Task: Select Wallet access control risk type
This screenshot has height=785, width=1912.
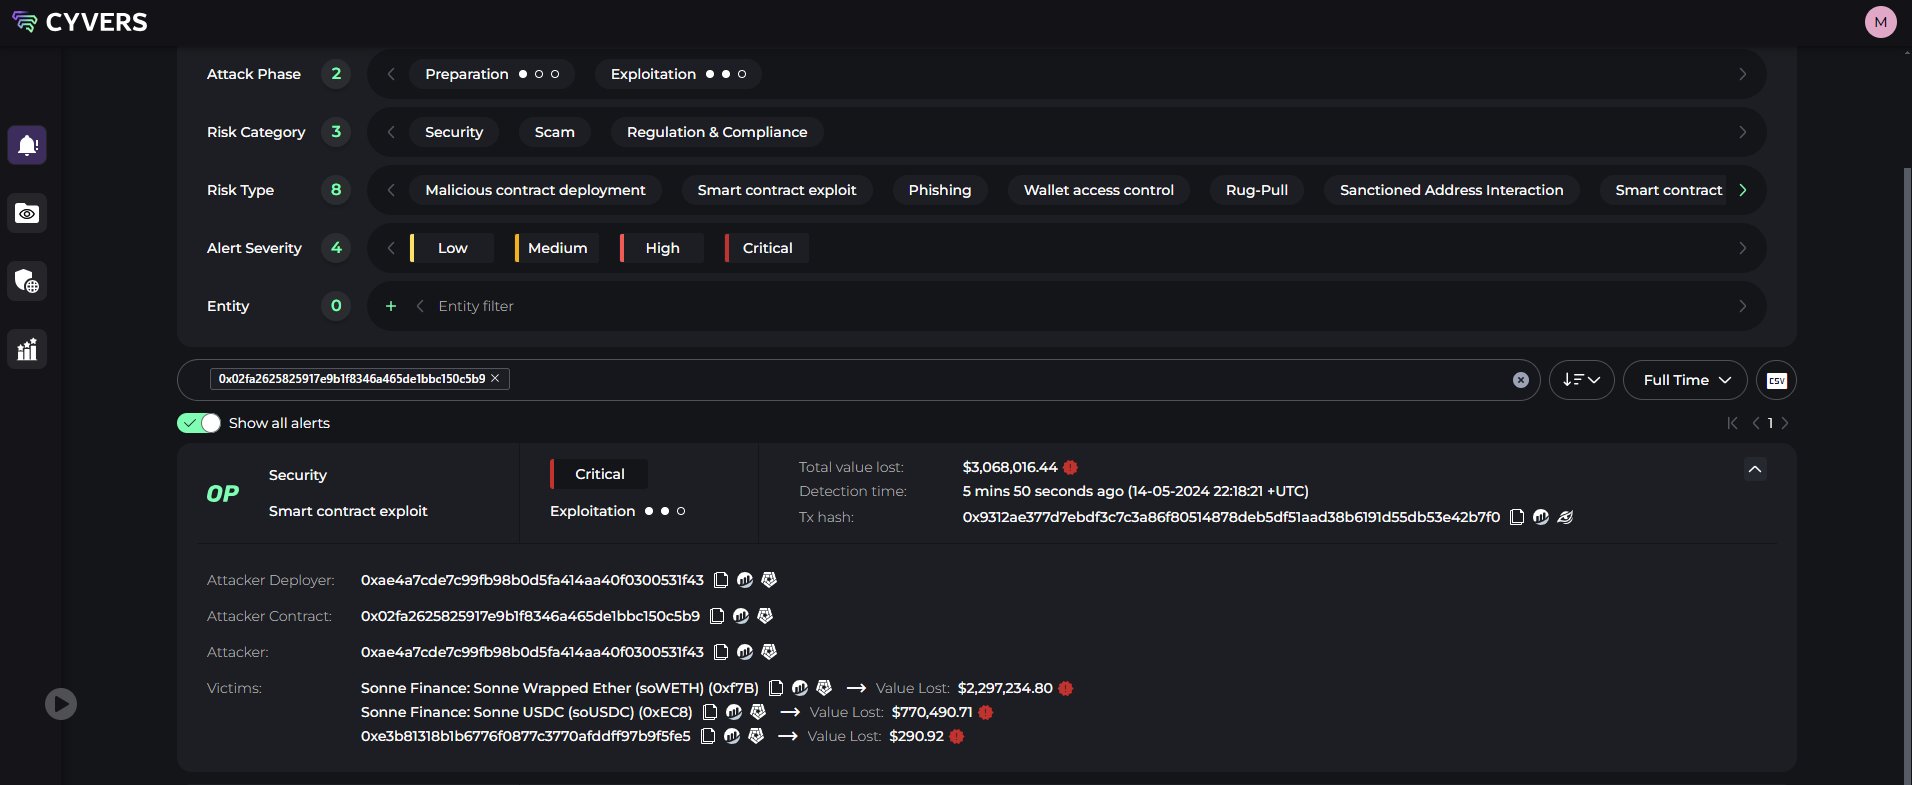Action: click(x=1099, y=190)
